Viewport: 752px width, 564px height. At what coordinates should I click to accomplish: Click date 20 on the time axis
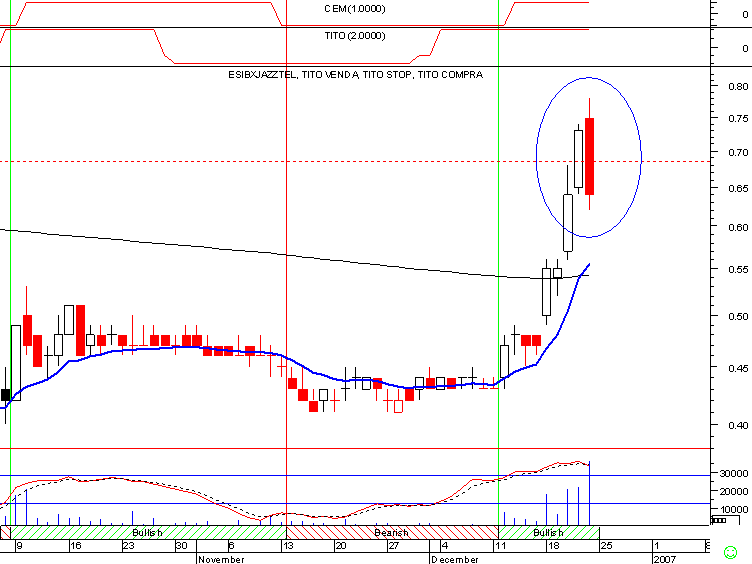click(x=341, y=545)
